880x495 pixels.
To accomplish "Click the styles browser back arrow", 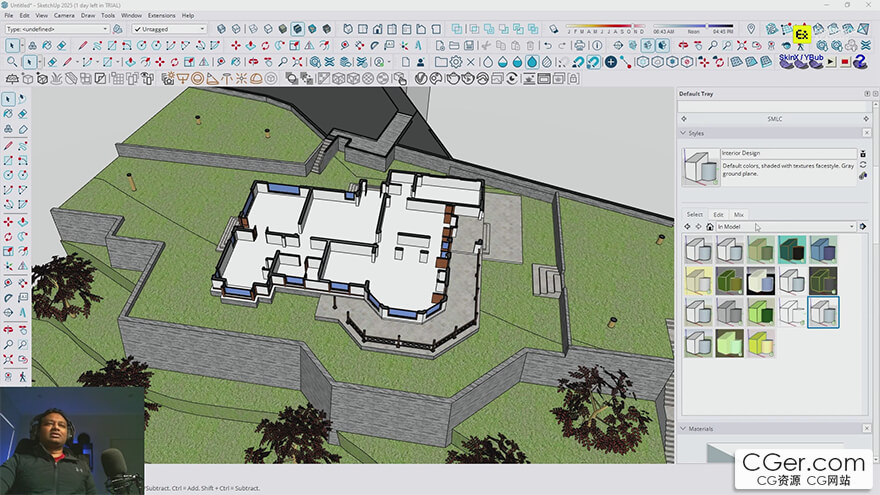I will coord(687,227).
